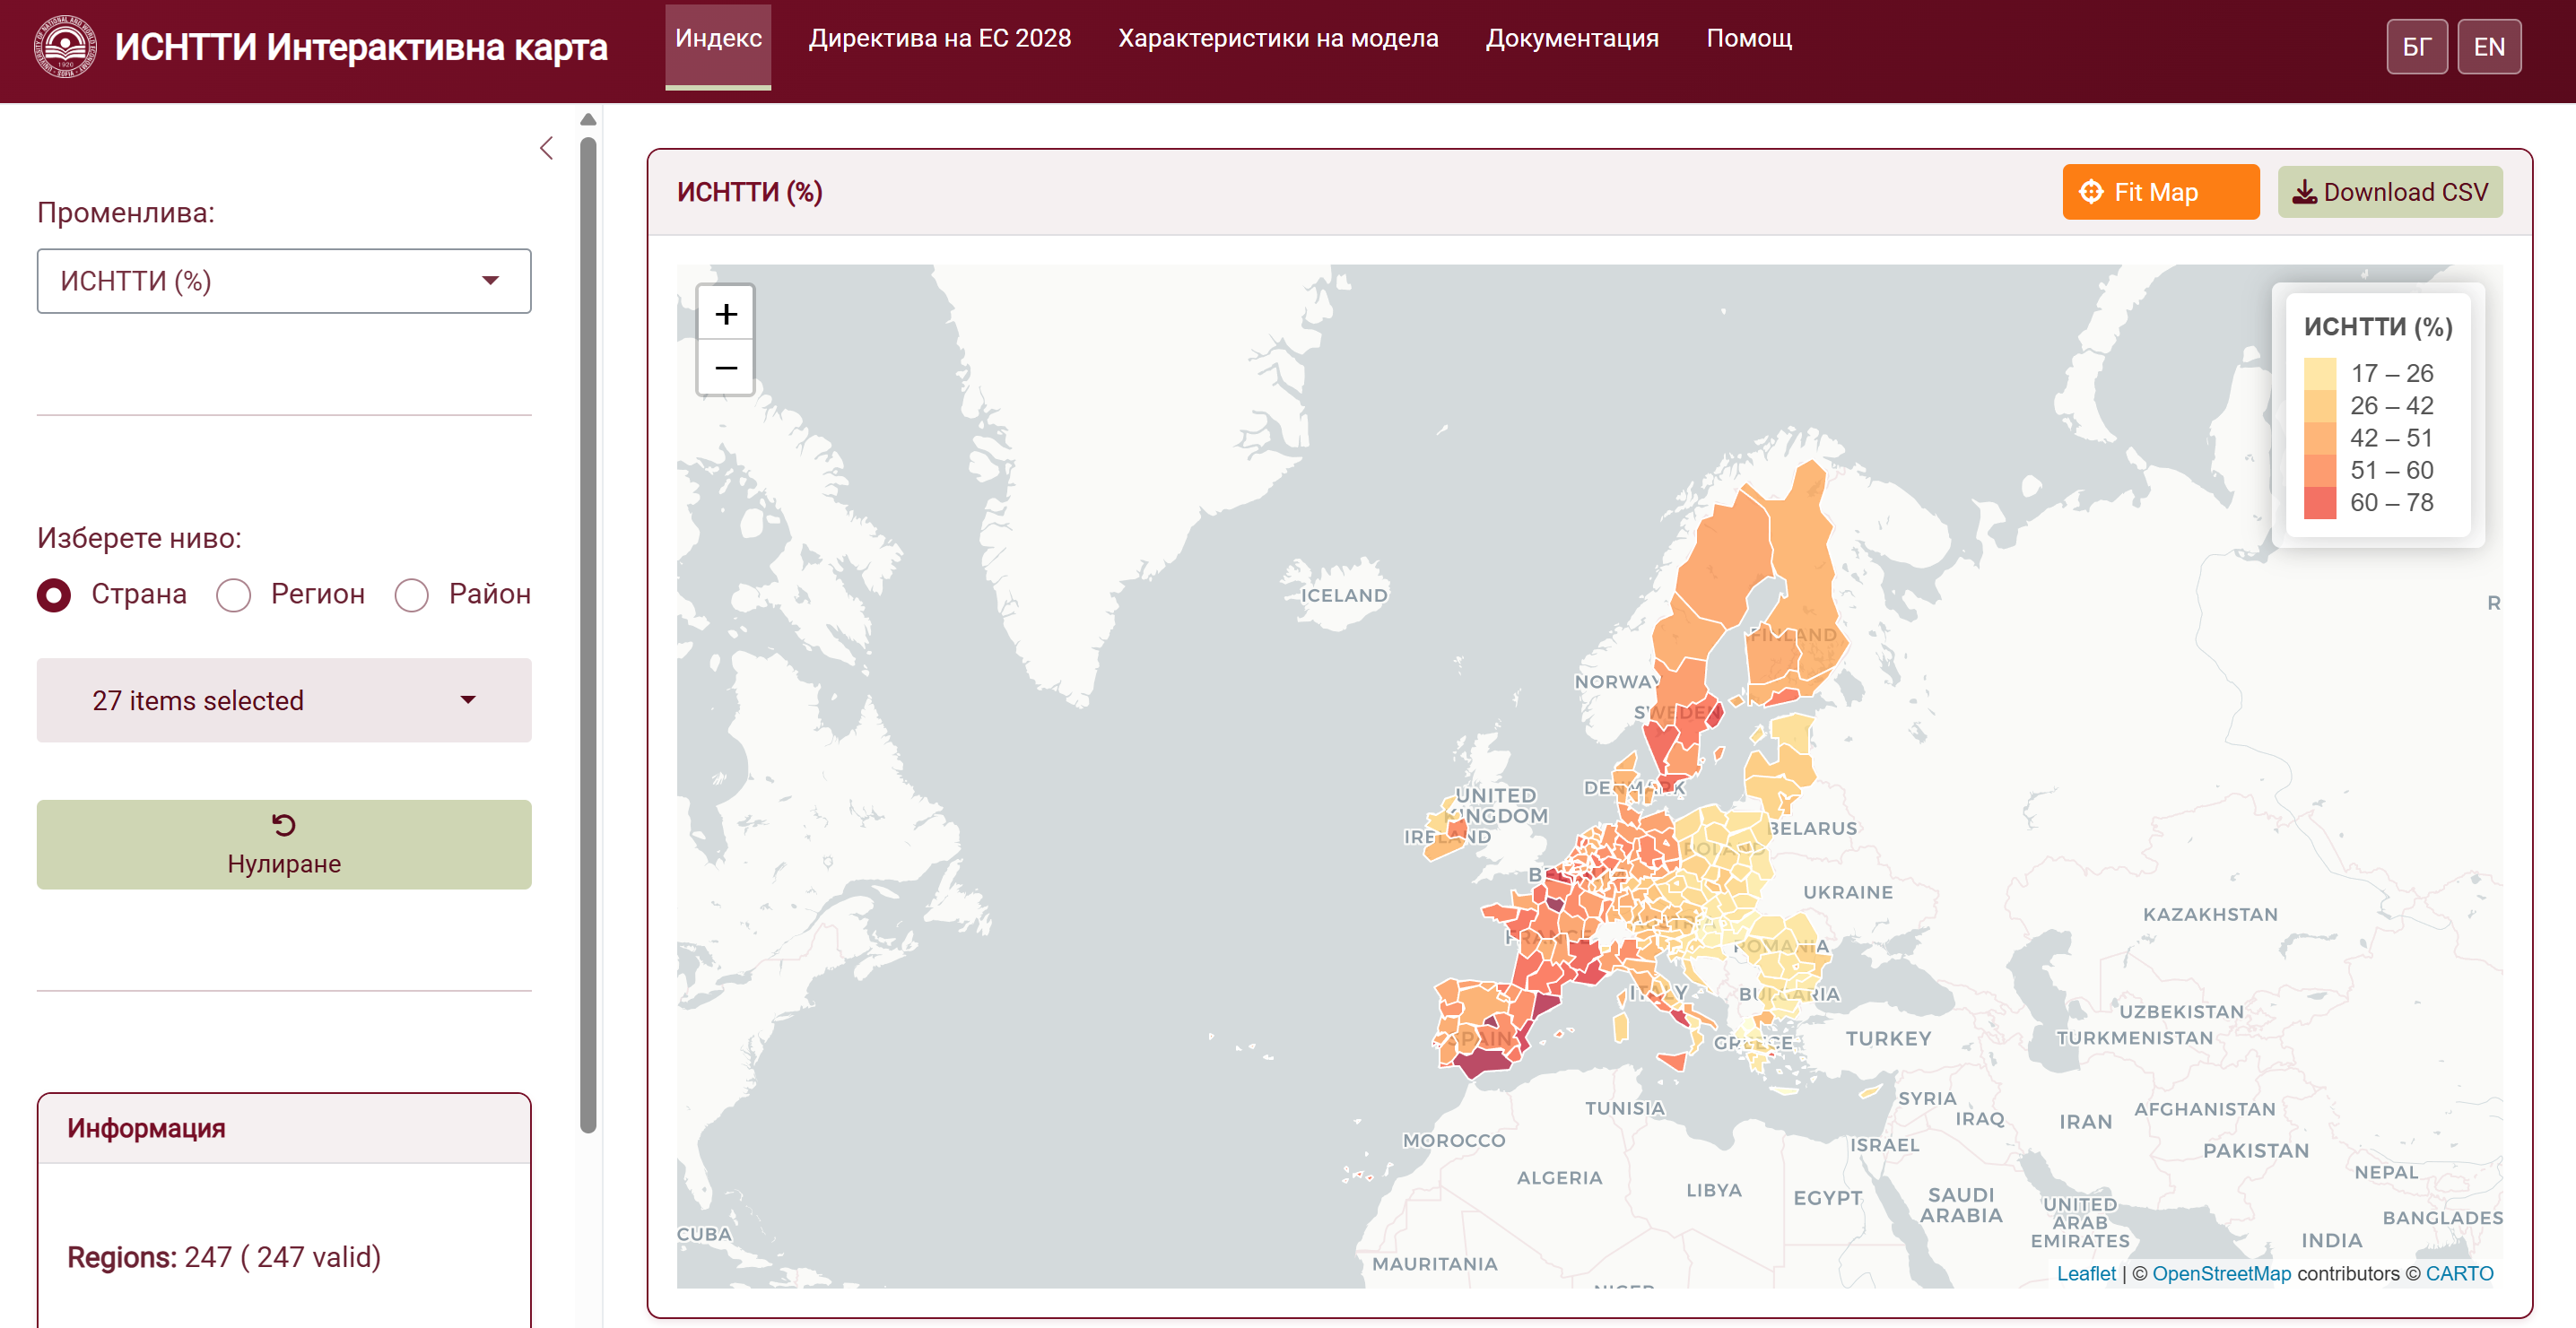This screenshot has height=1328, width=2576.
Task: Select the Район level radio button
Action: [411, 595]
